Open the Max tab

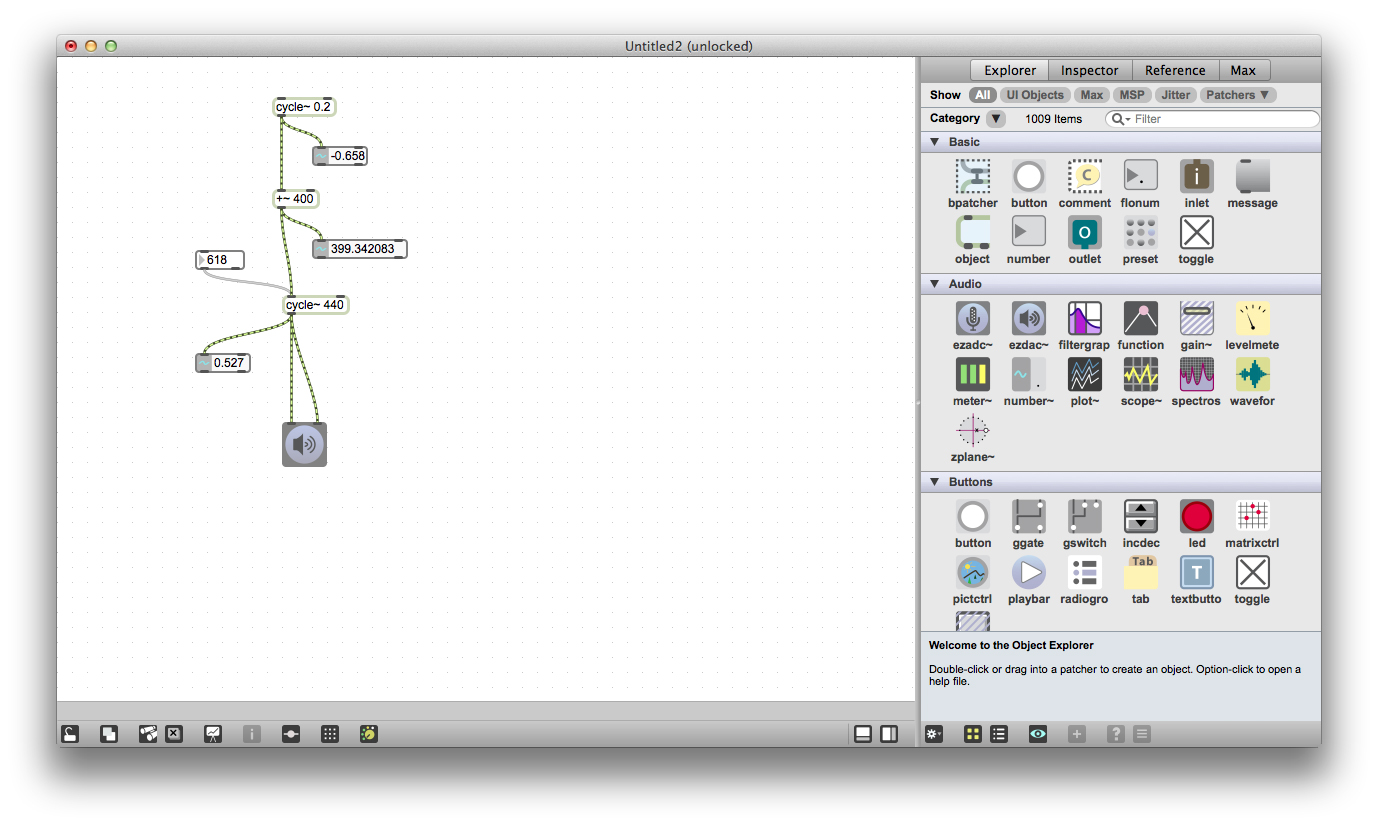[x=1243, y=70]
